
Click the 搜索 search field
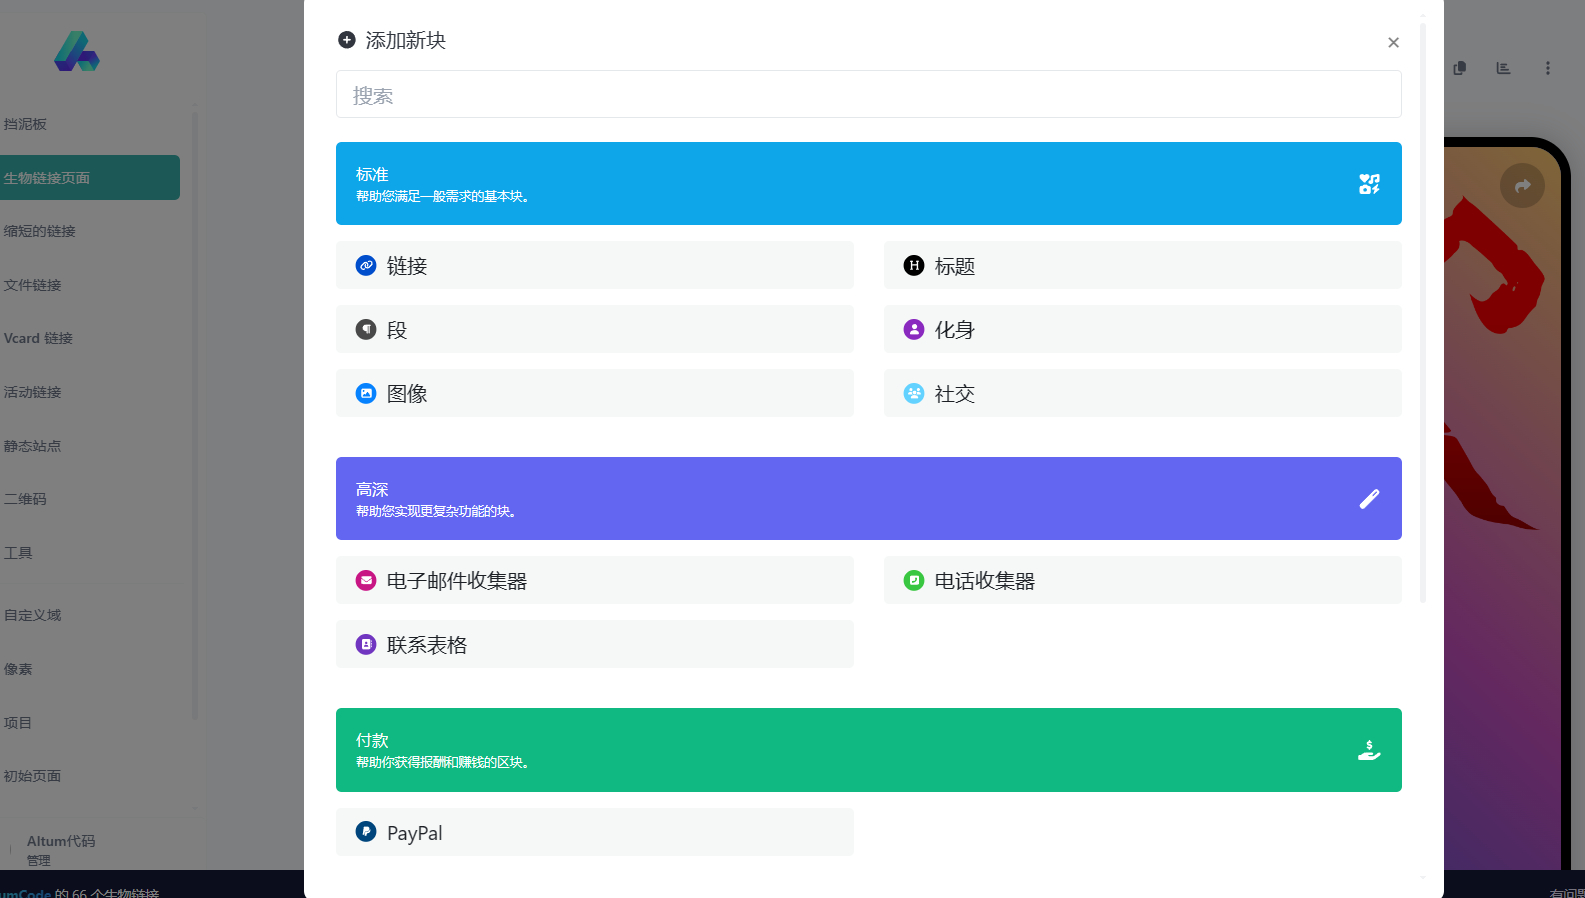click(868, 95)
